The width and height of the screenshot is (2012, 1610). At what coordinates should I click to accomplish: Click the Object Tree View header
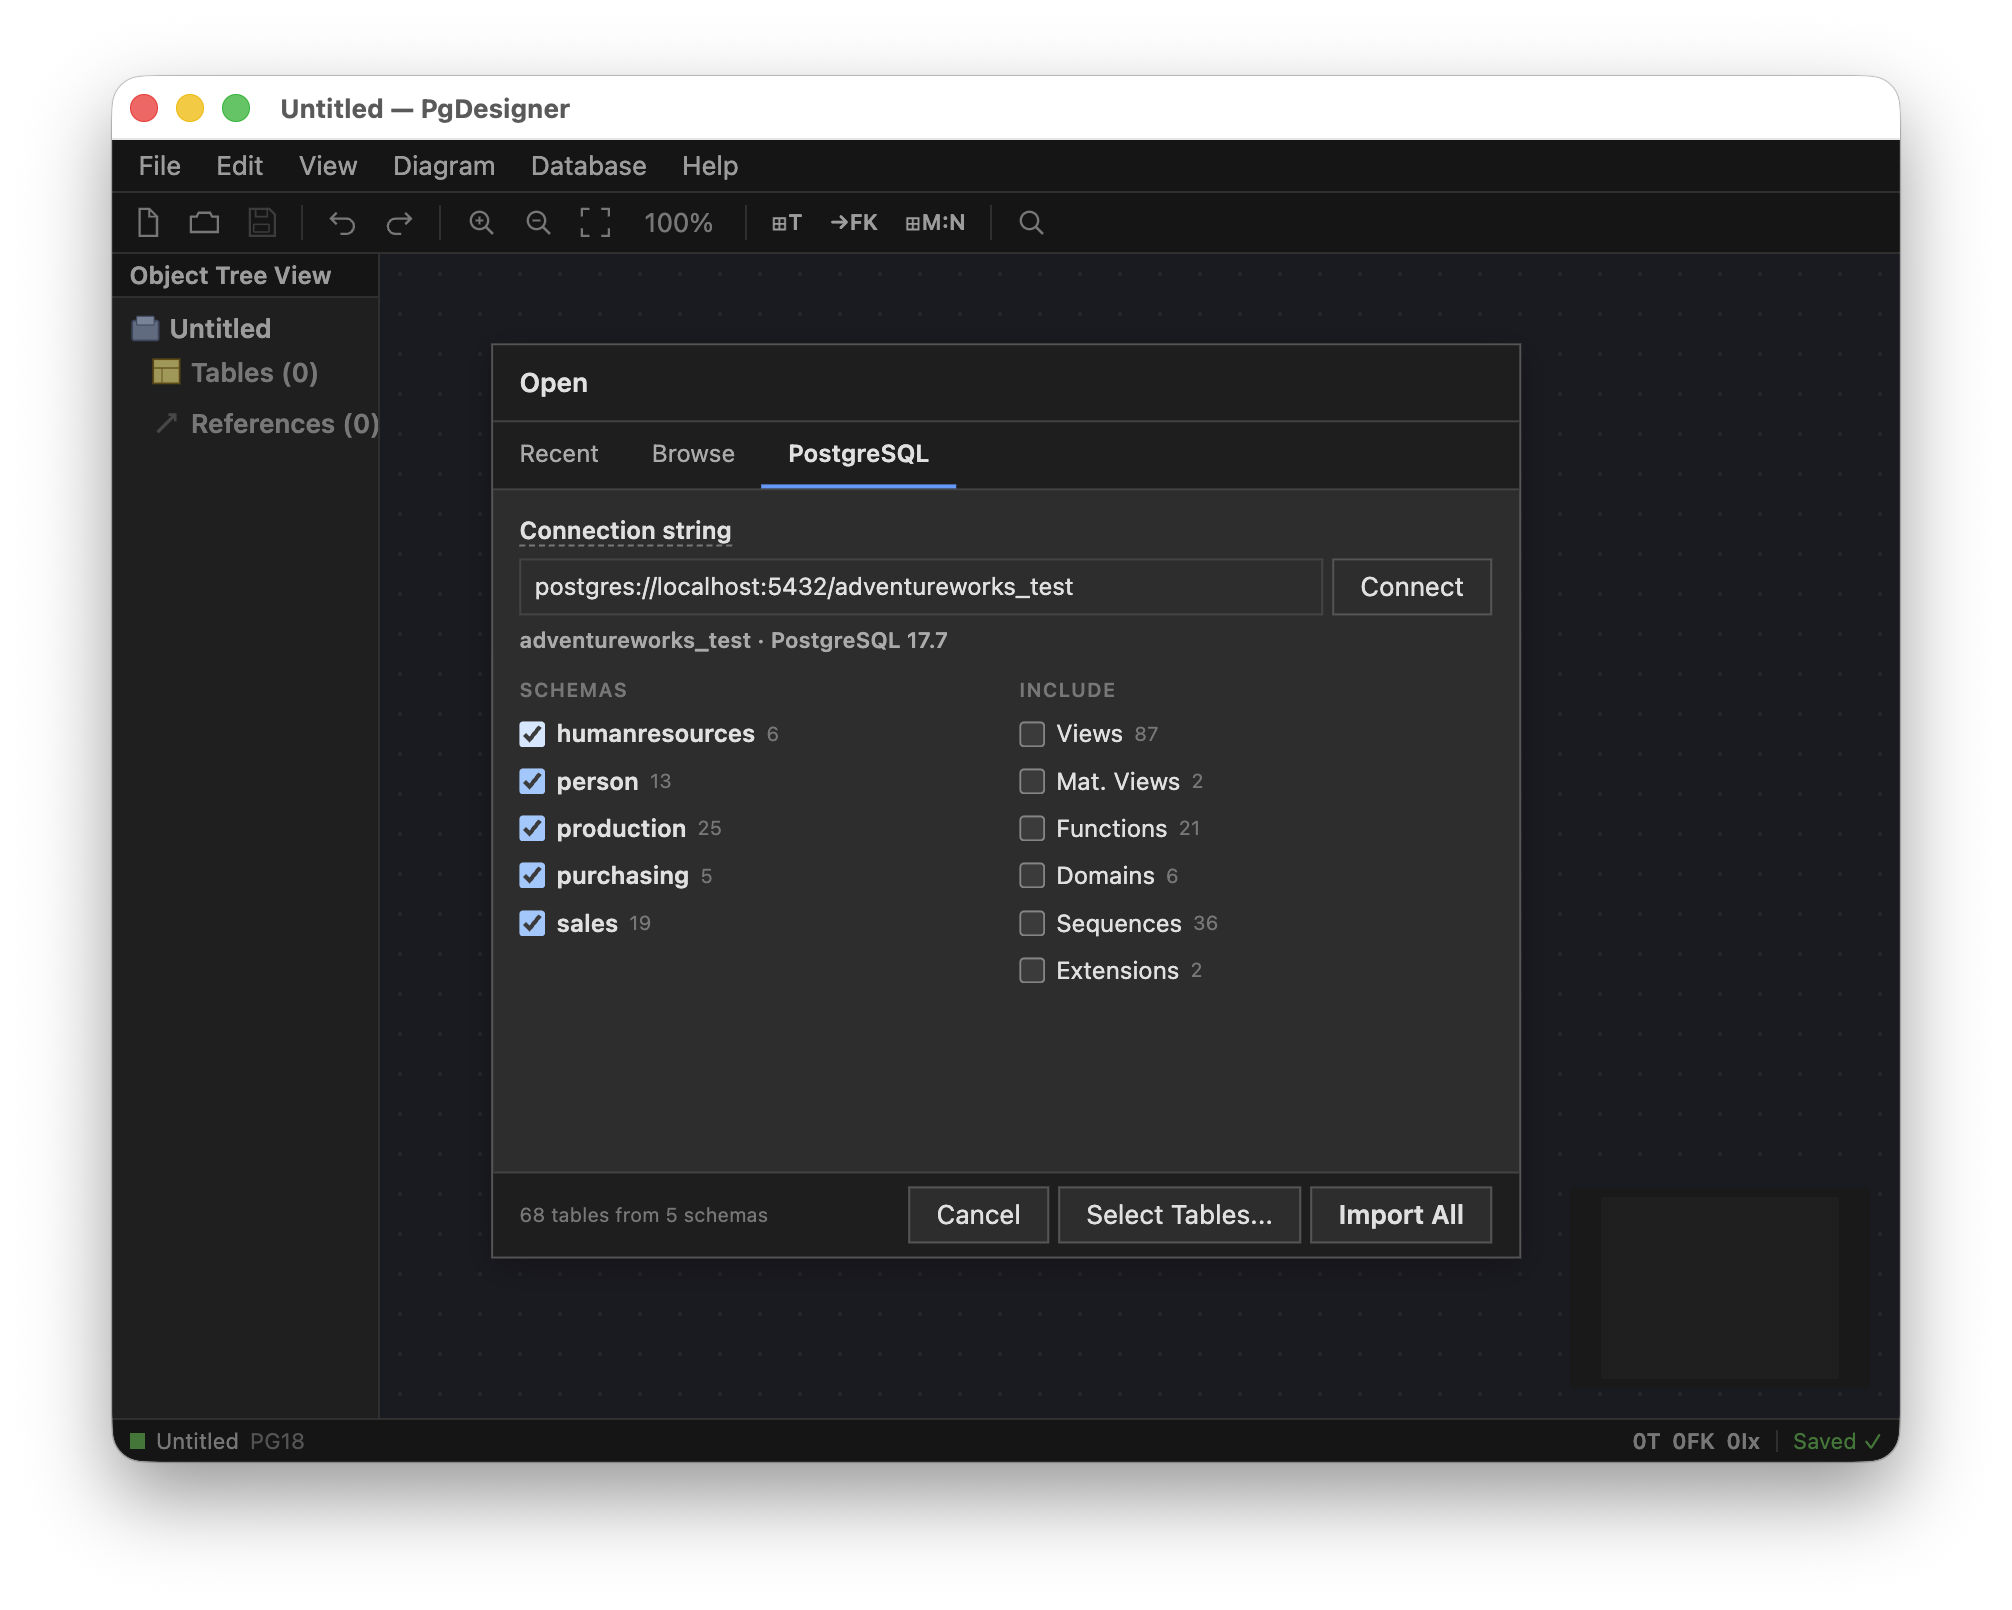(x=230, y=276)
